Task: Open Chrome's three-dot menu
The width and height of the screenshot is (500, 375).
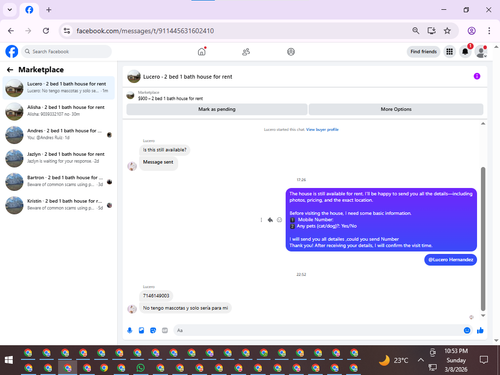Action: [489, 31]
